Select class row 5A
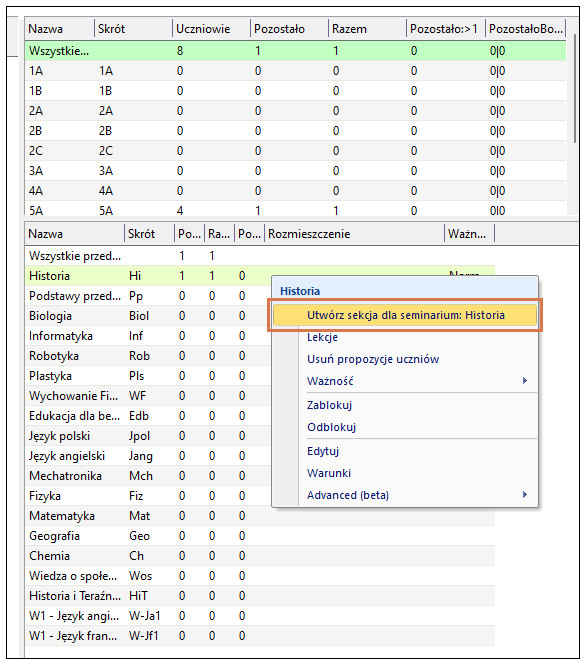 [296, 210]
